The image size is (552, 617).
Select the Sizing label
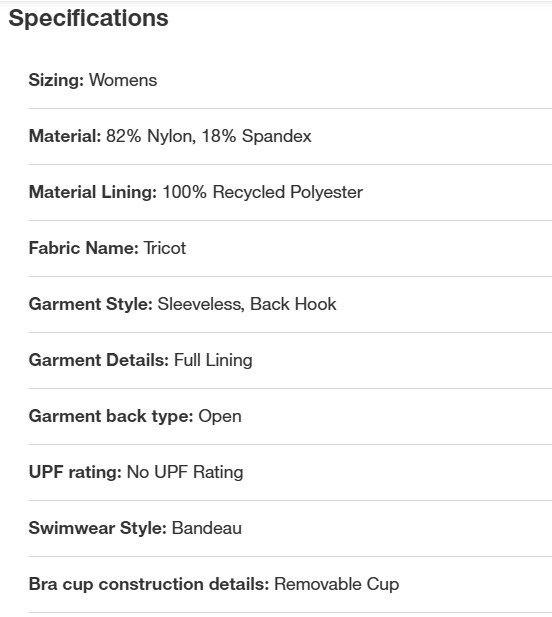pos(56,81)
